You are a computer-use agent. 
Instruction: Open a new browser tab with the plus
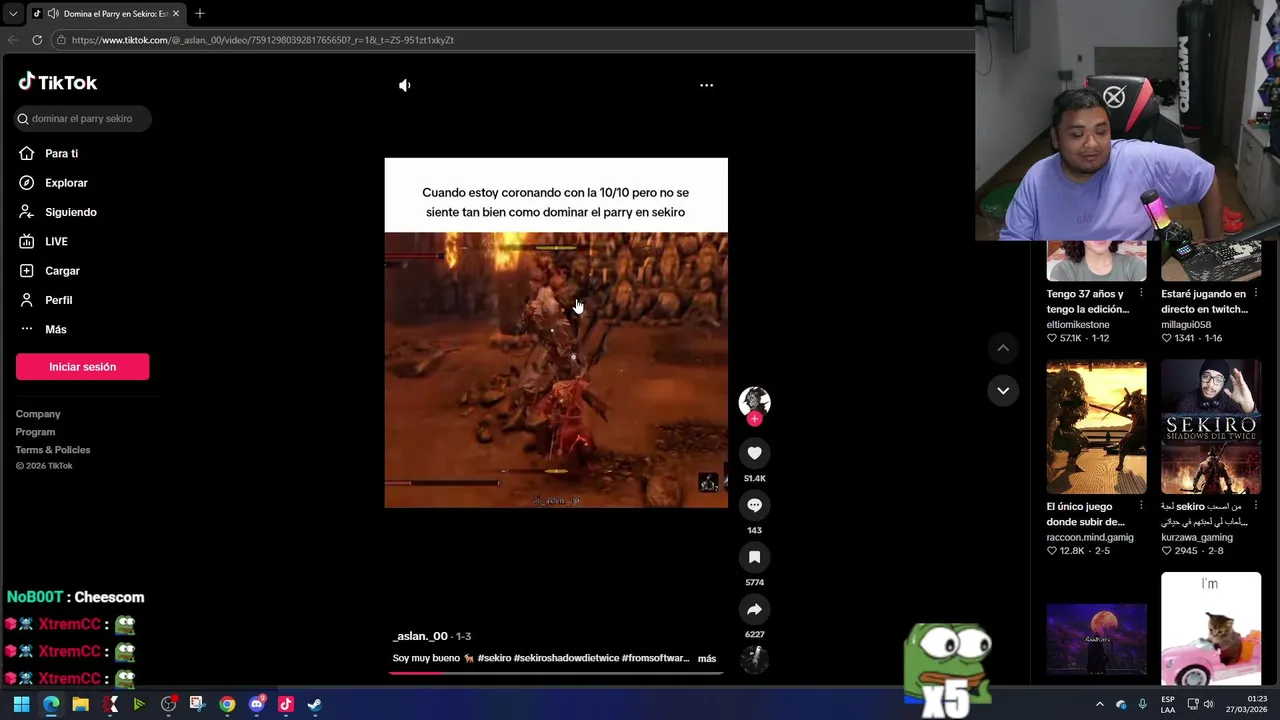[200, 14]
